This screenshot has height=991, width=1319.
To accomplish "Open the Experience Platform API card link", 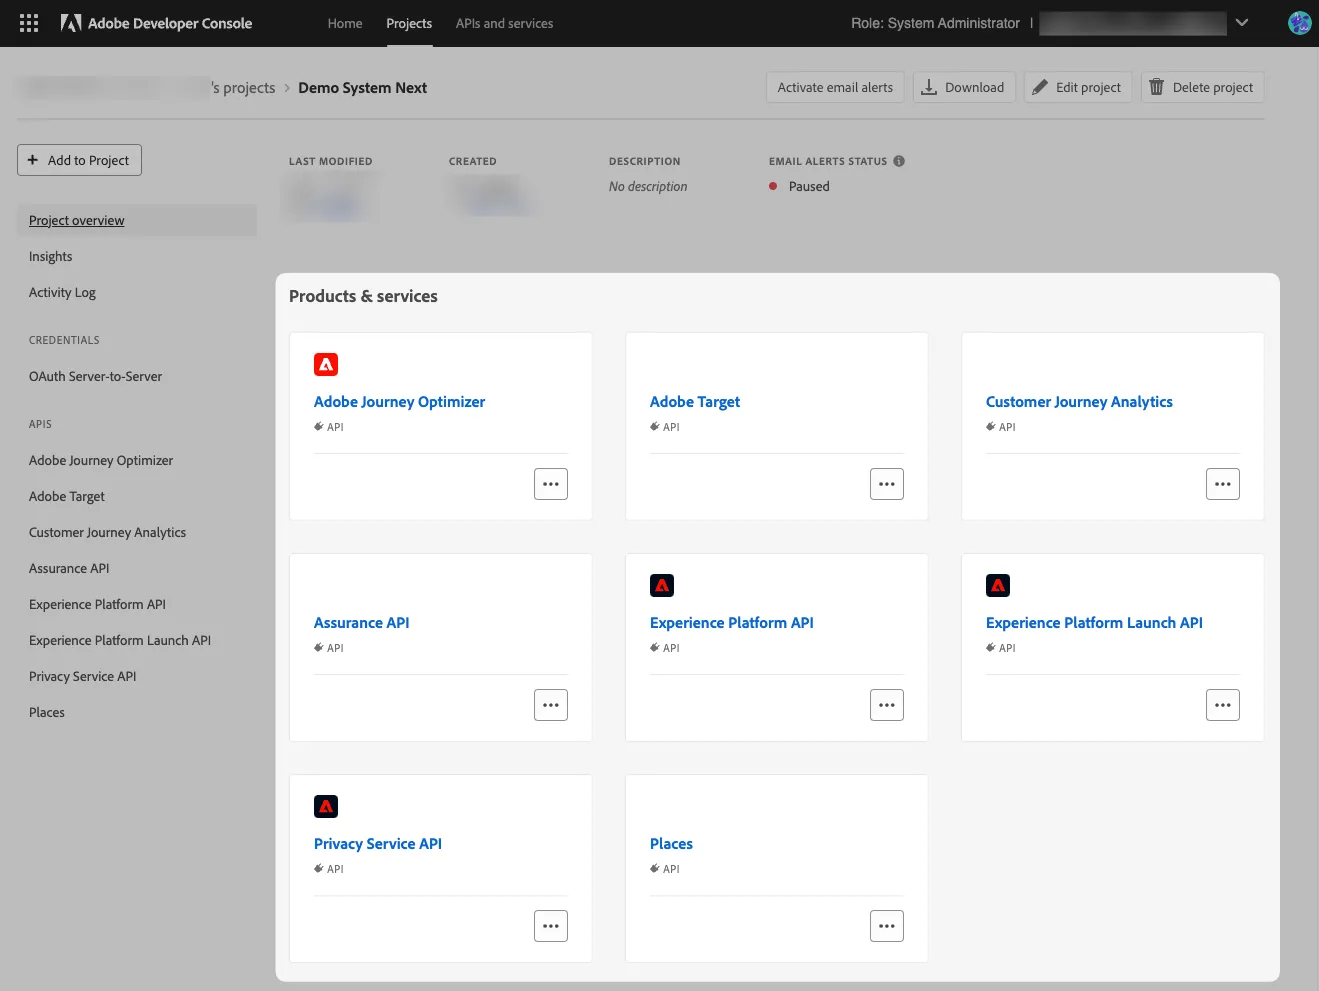I will tap(732, 623).
